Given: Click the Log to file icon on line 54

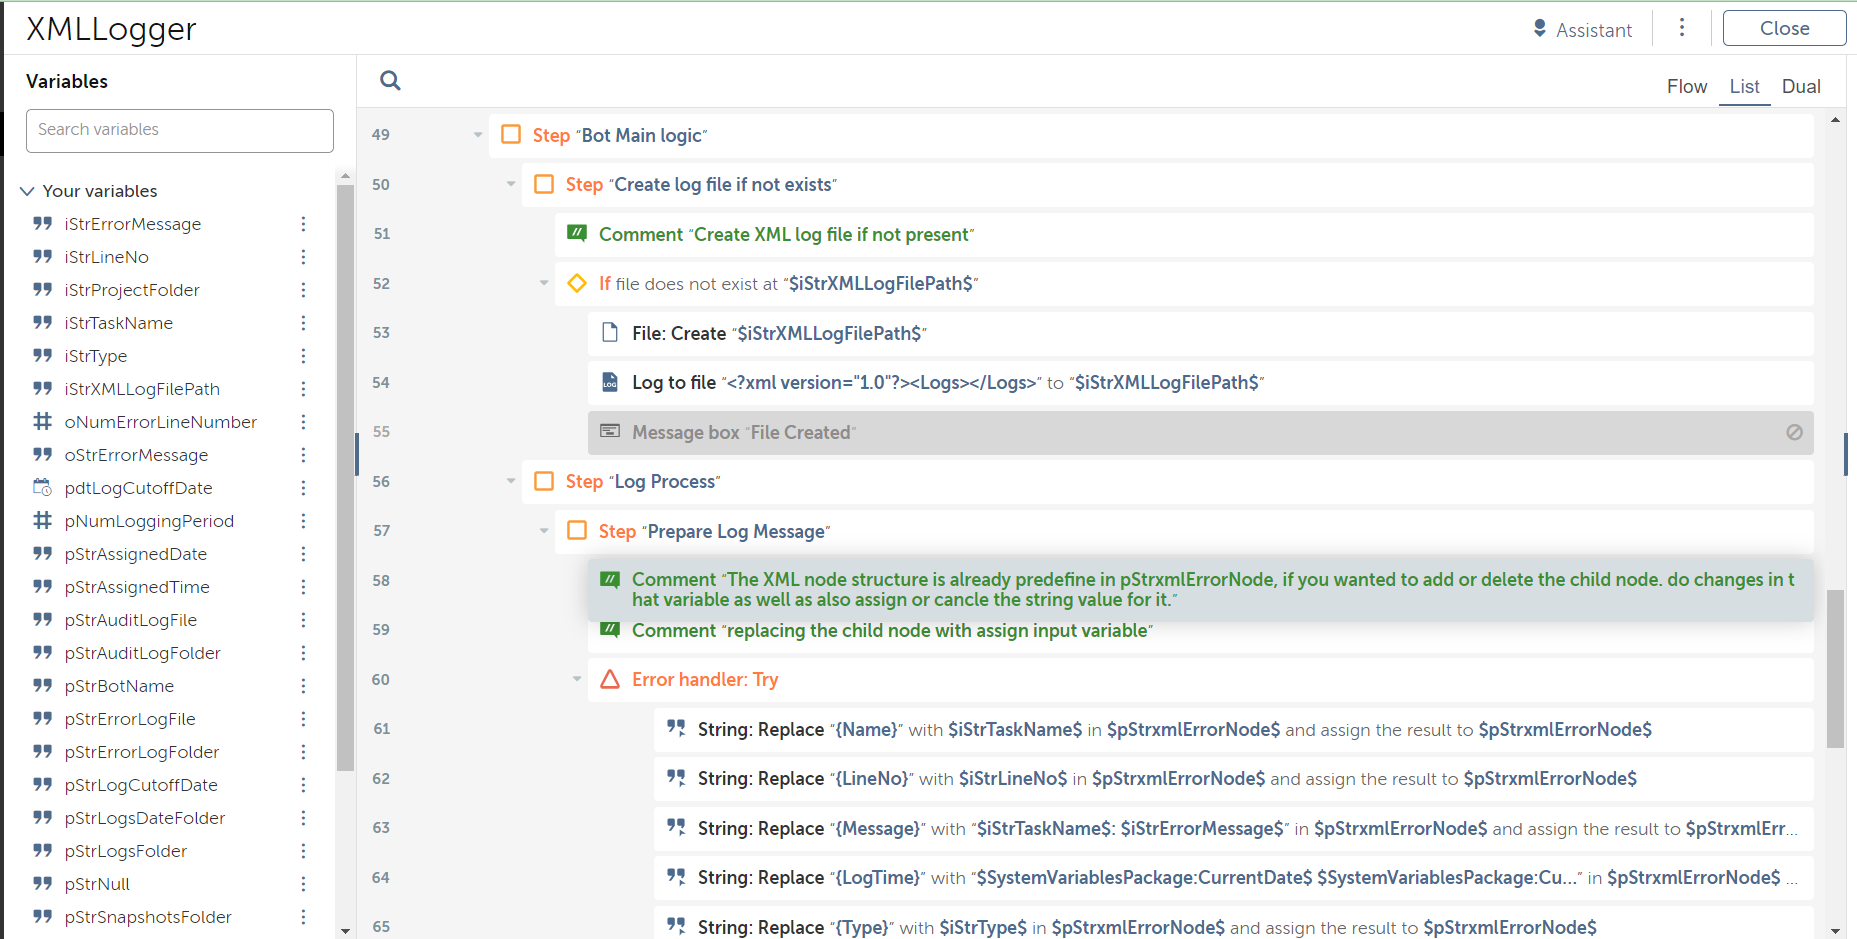Looking at the screenshot, I should (x=610, y=383).
